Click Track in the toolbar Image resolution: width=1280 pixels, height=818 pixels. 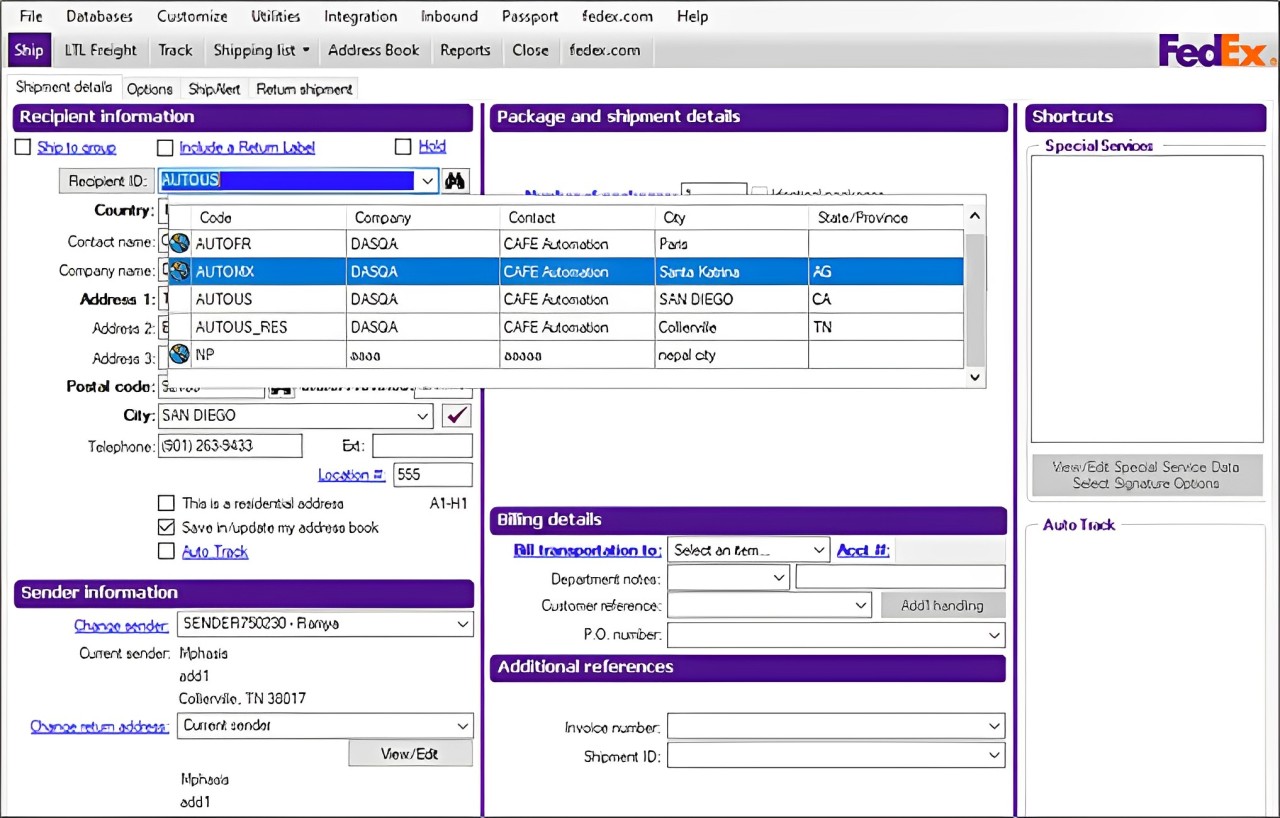pyautogui.click(x=175, y=50)
